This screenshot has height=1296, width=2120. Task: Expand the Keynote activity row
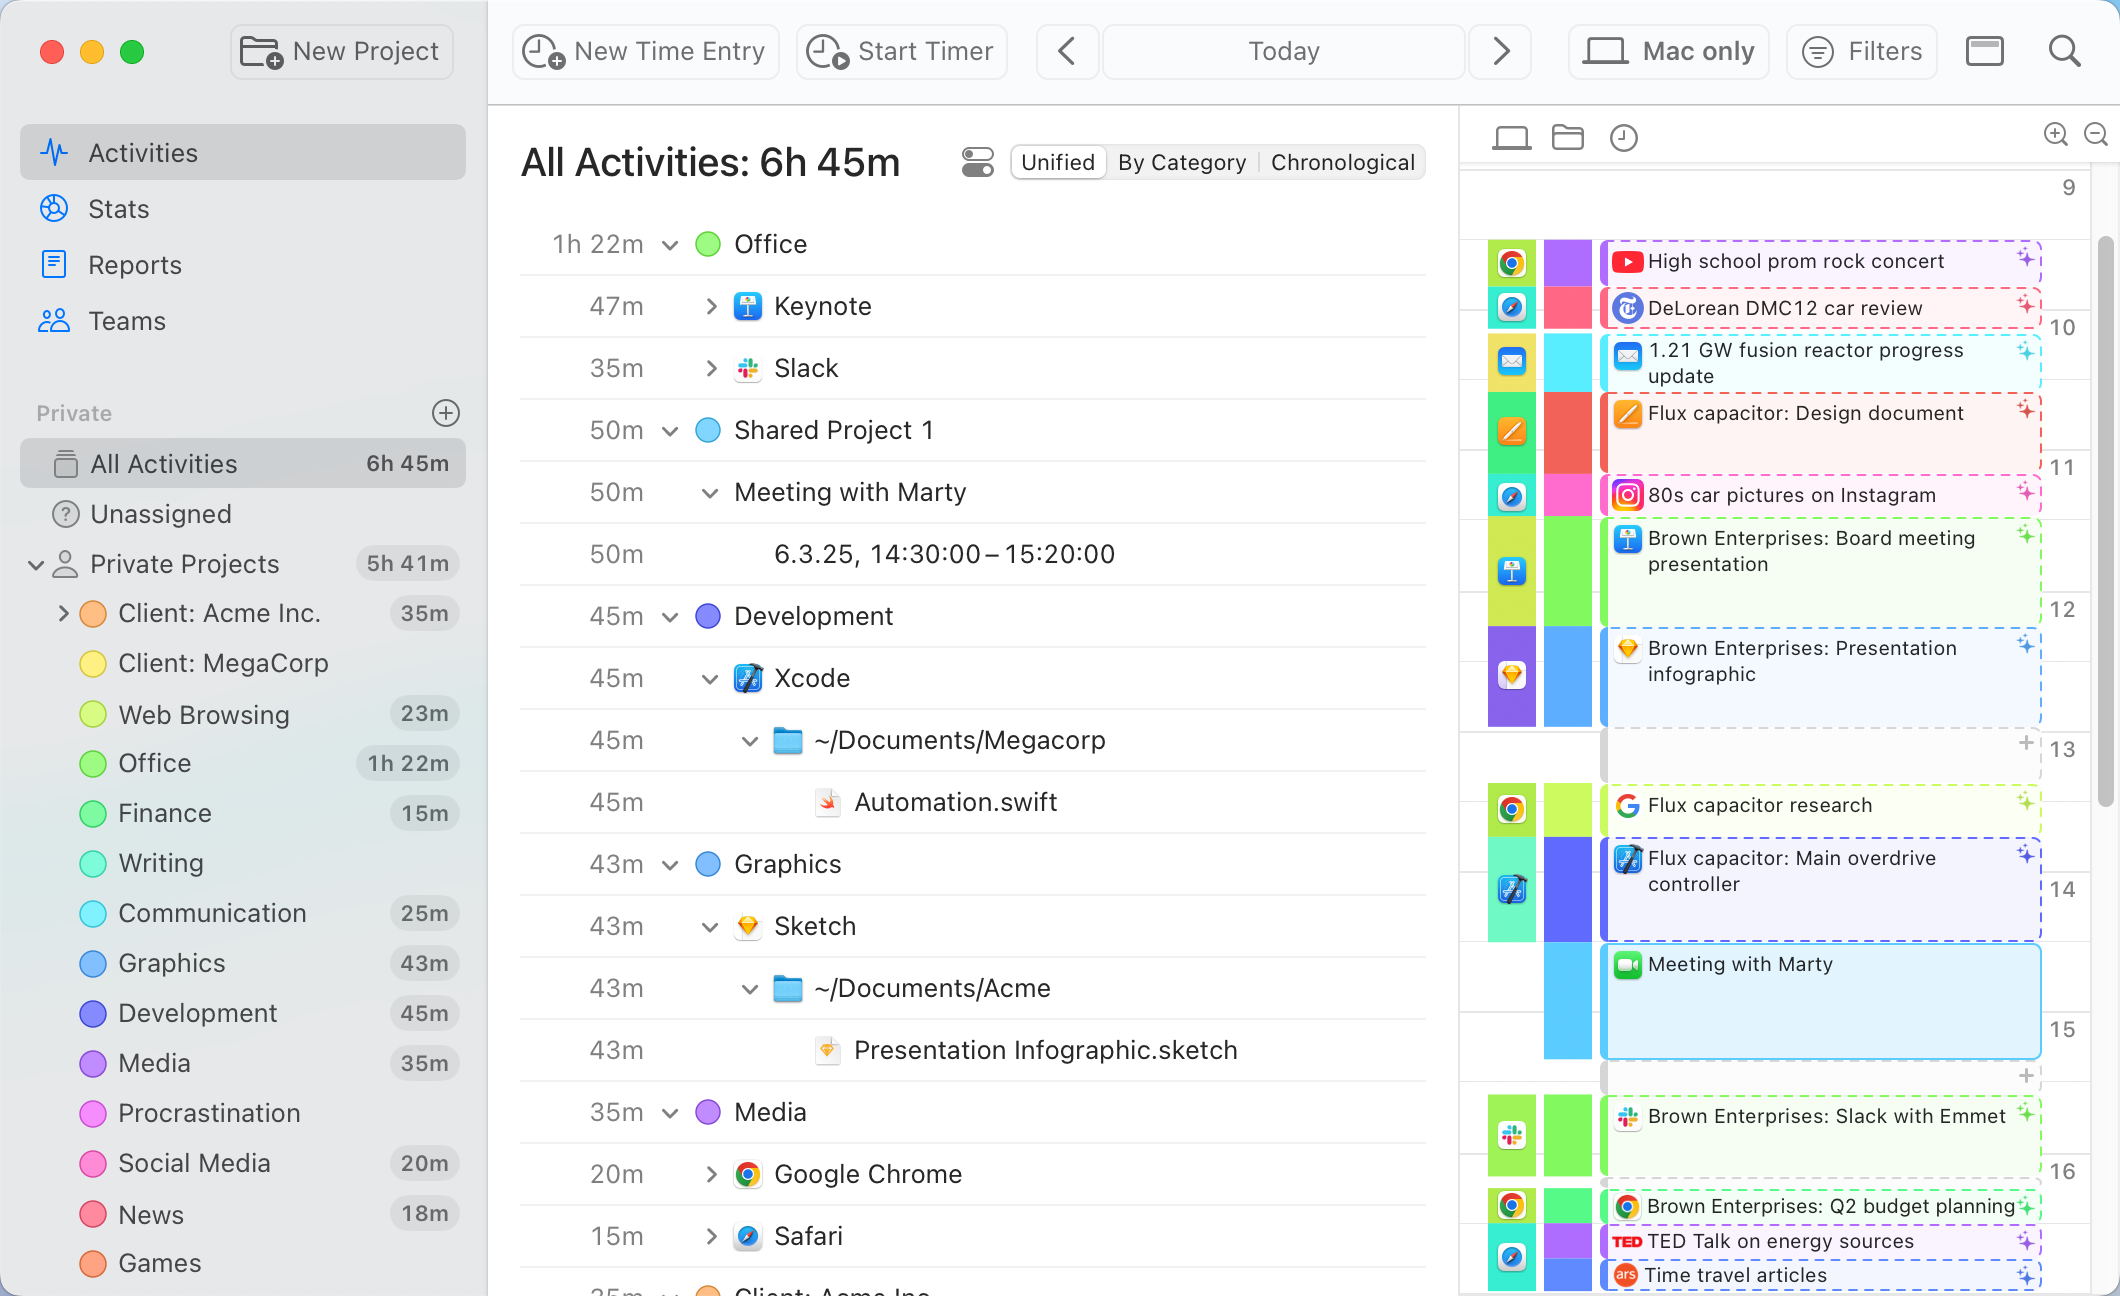[x=711, y=306]
